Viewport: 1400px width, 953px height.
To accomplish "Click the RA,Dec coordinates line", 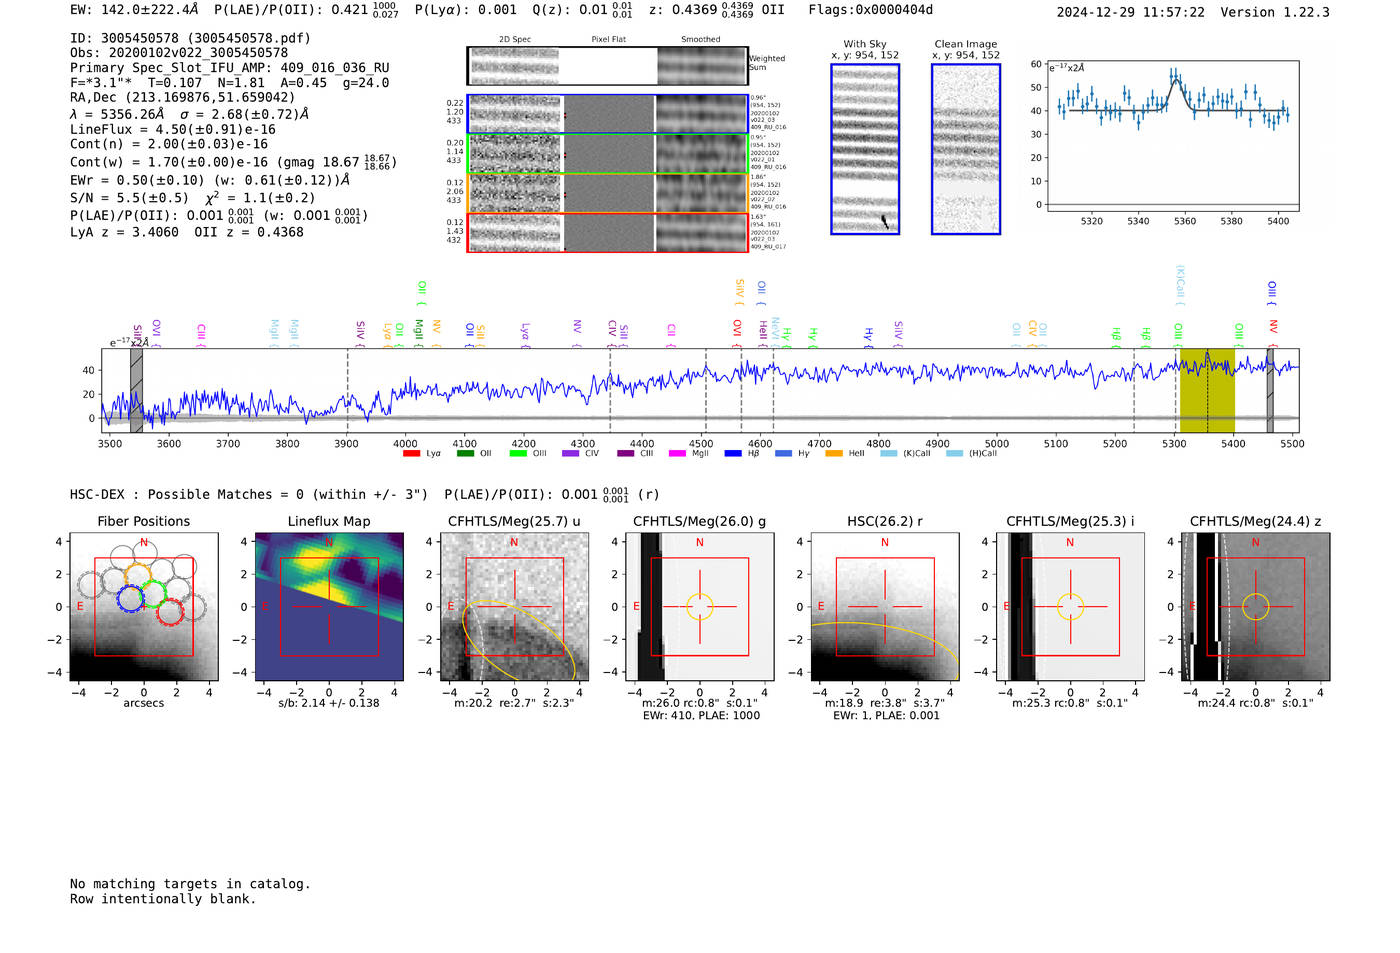I will click(x=183, y=98).
